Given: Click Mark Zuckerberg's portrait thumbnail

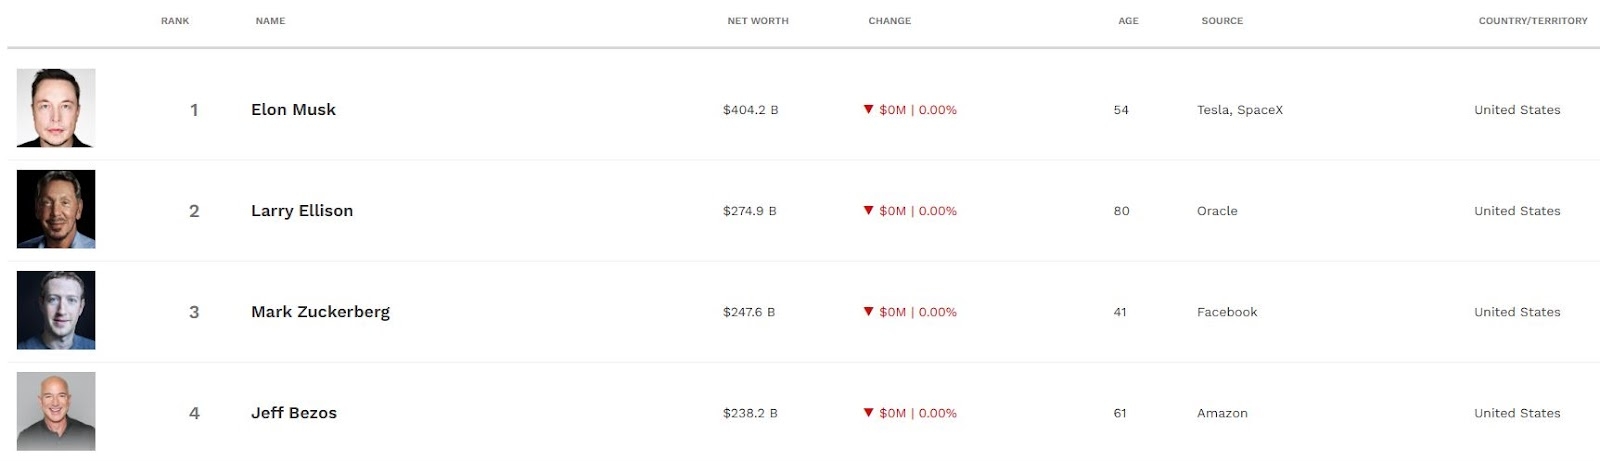Looking at the screenshot, I should (x=56, y=310).
